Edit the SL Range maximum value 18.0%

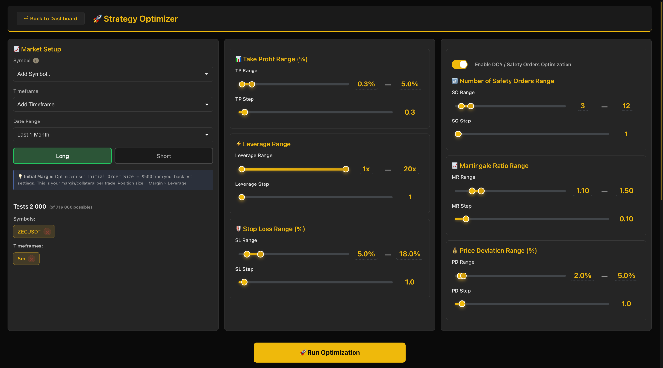(x=409, y=254)
